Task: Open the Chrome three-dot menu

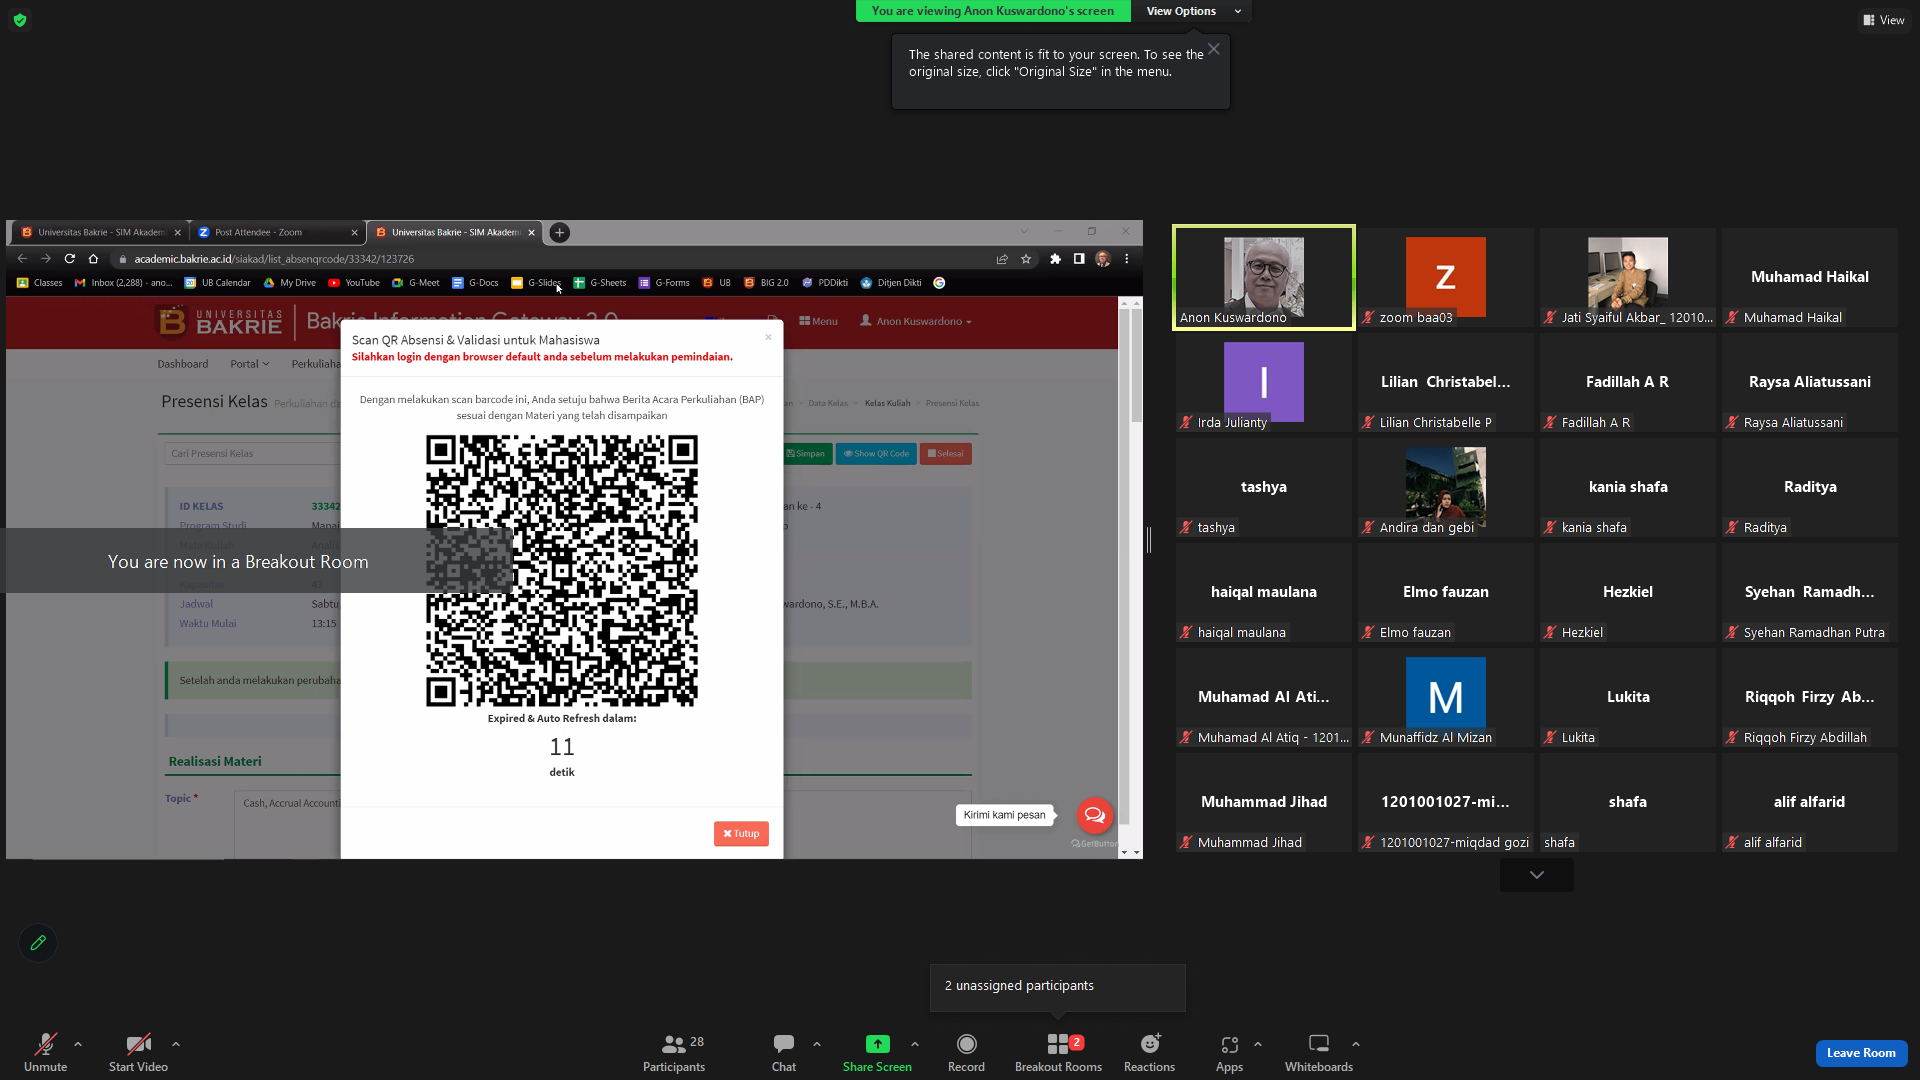Action: point(1127,259)
